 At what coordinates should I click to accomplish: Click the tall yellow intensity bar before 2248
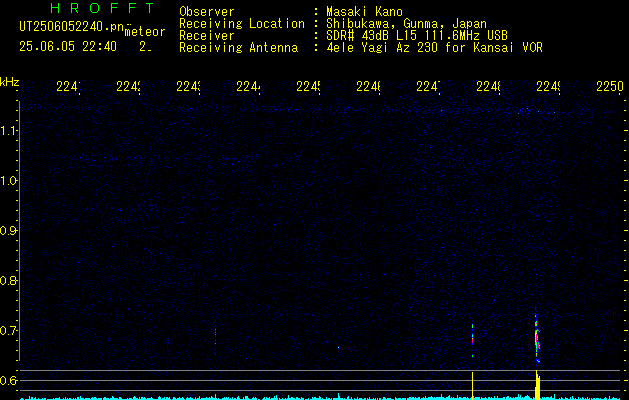[473, 385]
